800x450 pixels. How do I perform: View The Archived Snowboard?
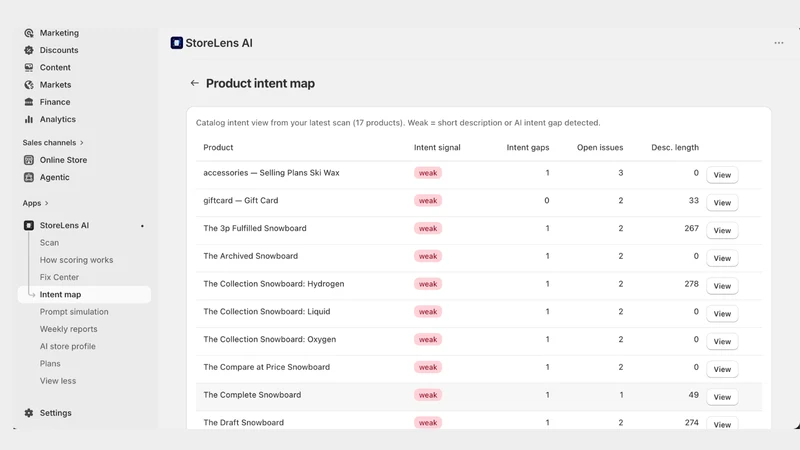click(x=722, y=258)
